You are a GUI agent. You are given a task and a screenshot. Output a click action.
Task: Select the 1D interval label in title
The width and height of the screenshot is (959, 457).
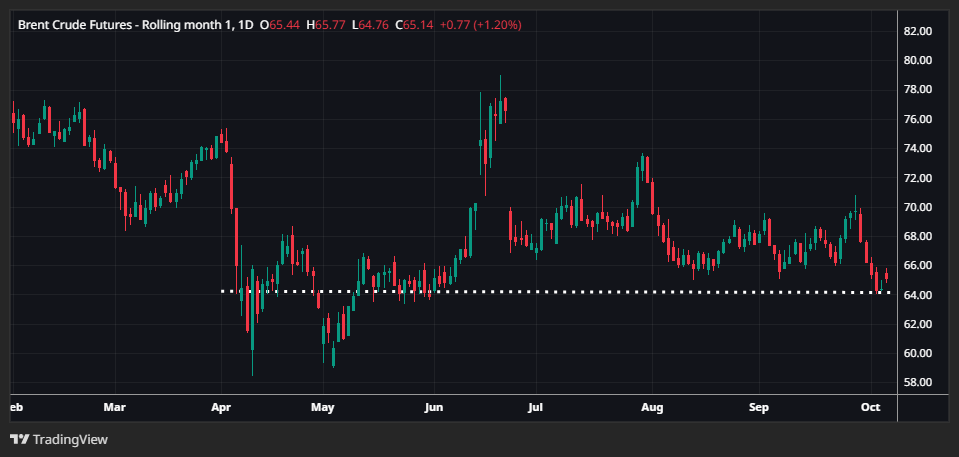pyautogui.click(x=245, y=24)
